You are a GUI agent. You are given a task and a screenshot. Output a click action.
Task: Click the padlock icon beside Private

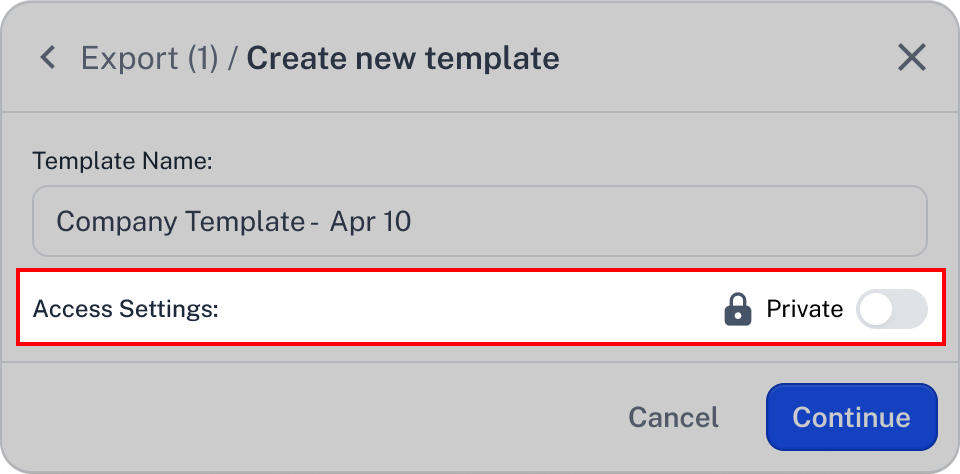[738, 309]
